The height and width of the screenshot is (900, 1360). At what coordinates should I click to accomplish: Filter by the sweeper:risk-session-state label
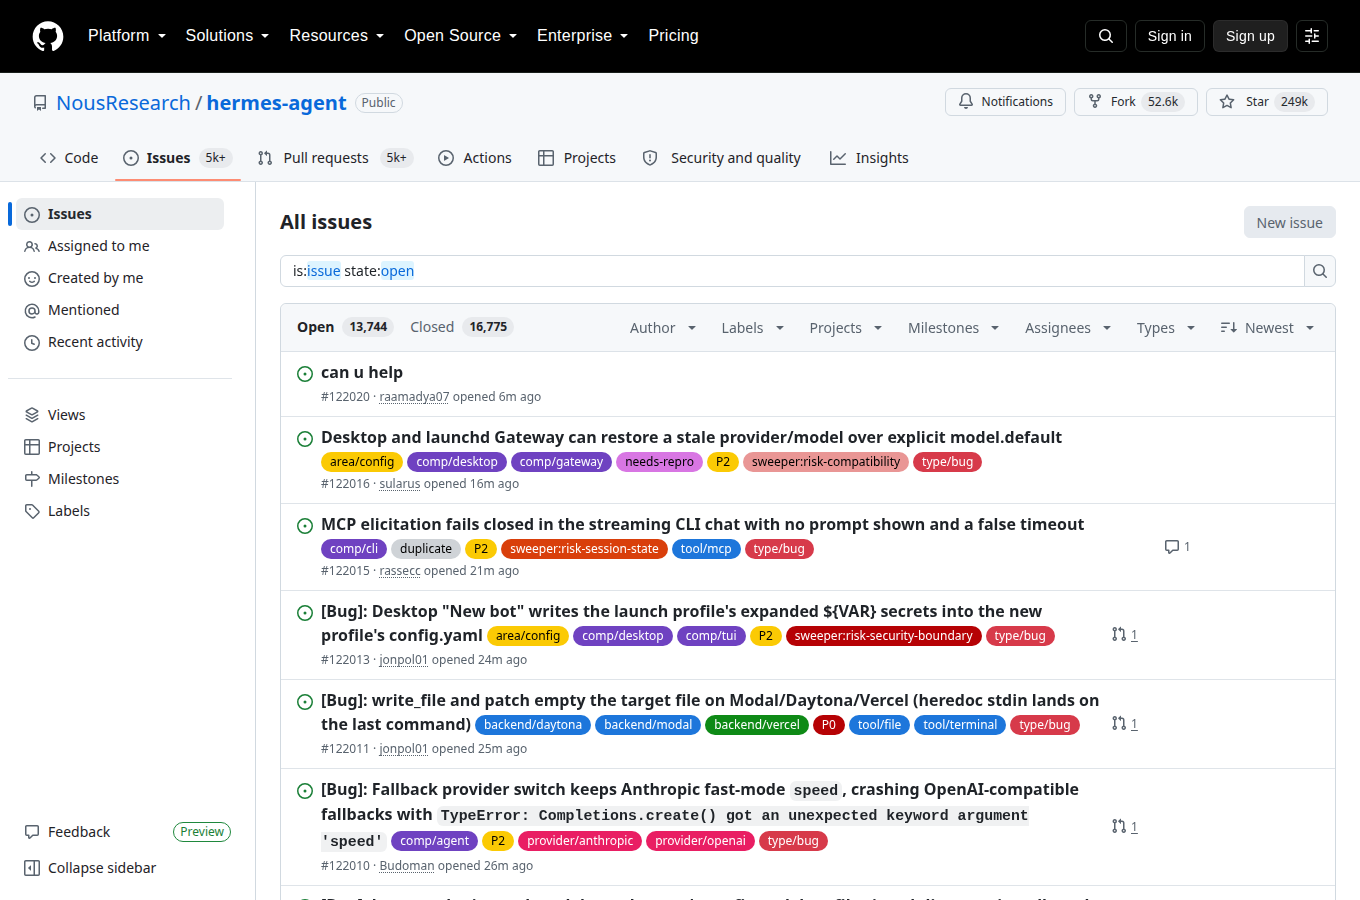[x=584, y=549]
